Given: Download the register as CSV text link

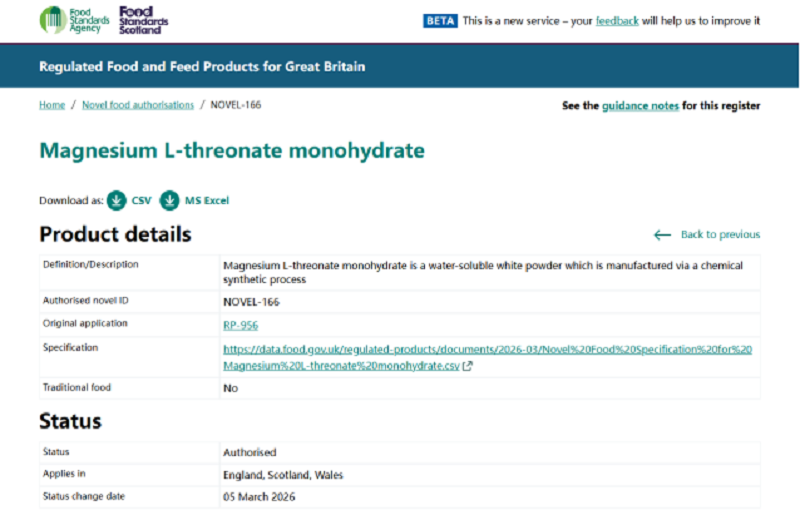Looking at the screenshot, I should (x=141, y=201).
